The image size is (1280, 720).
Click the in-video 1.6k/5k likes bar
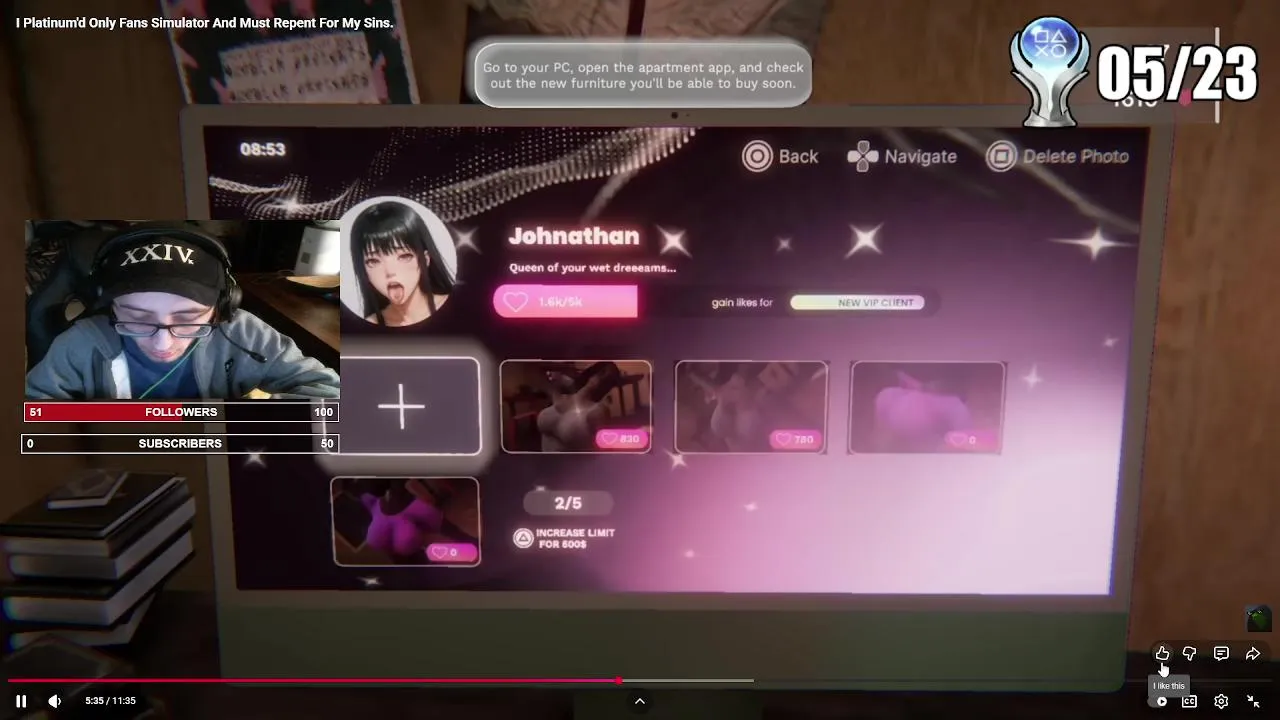(x=565, y=301)
